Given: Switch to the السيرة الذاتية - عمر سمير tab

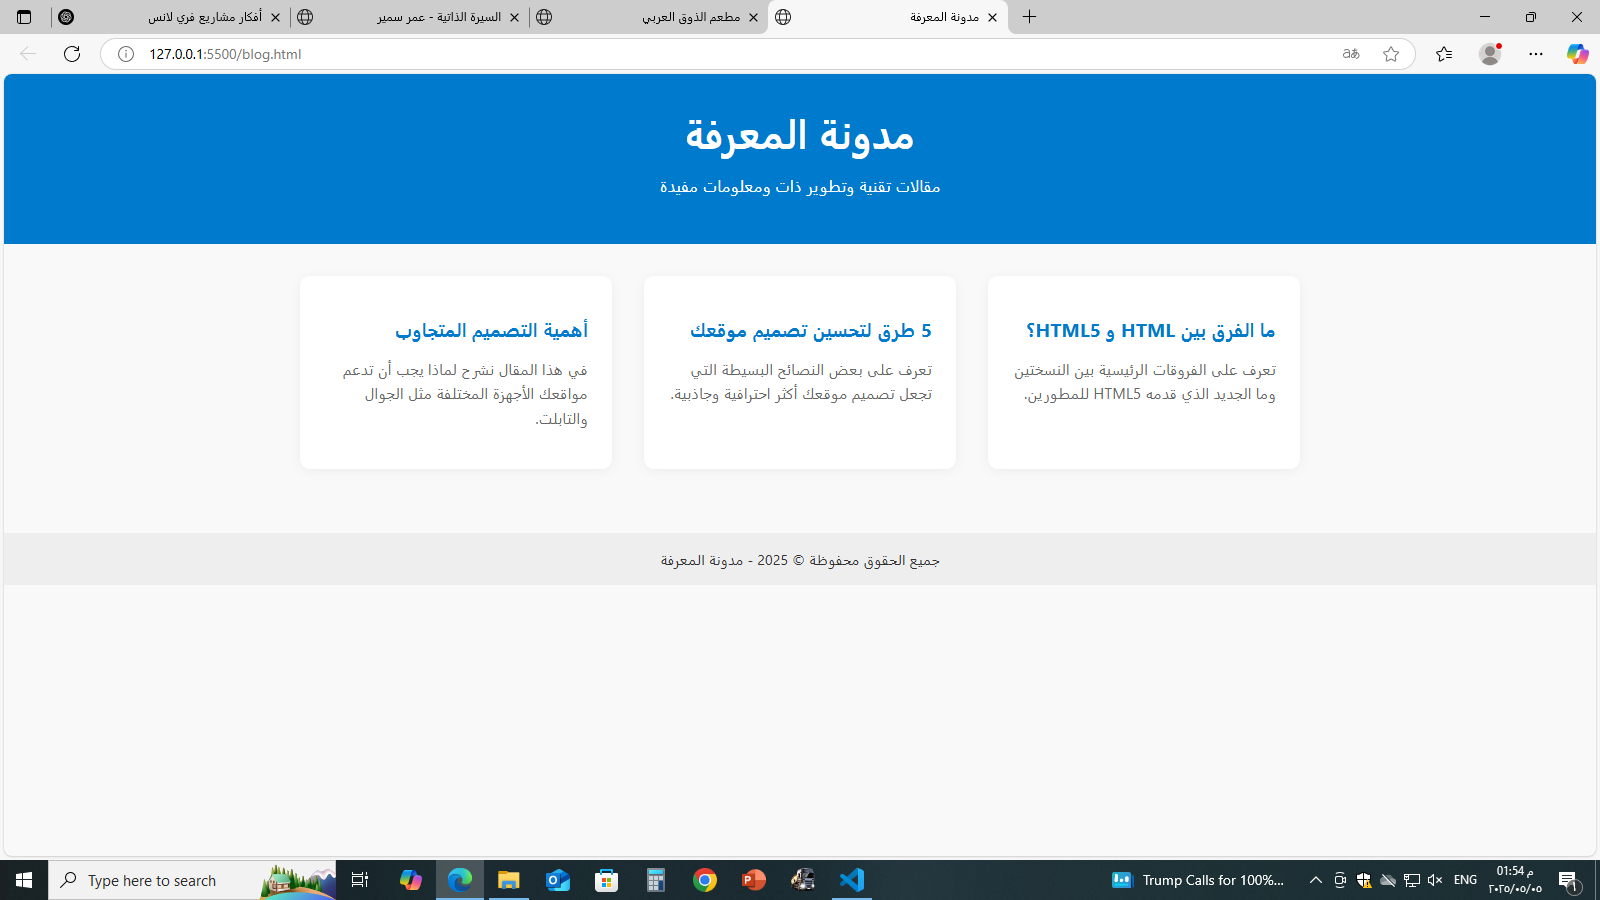Looking at the screenshot, I should pos(410,17).
